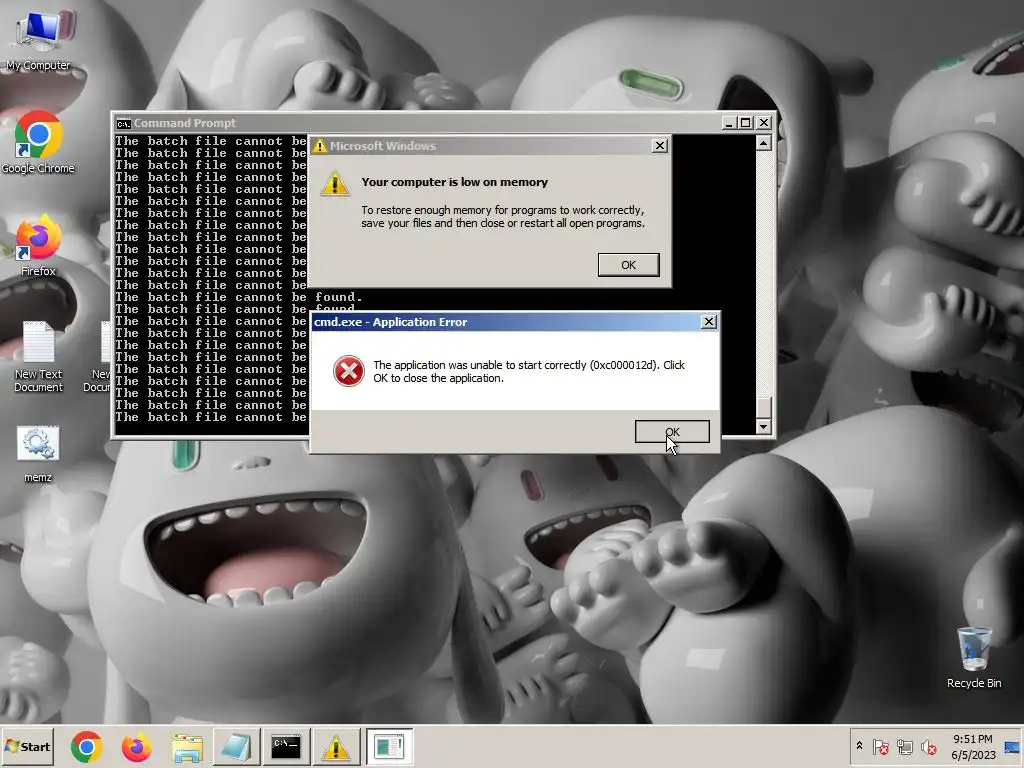1024x768 pixels.
Task: Click the 'unable to start correctly' error message
Action: tap(529, 372)
